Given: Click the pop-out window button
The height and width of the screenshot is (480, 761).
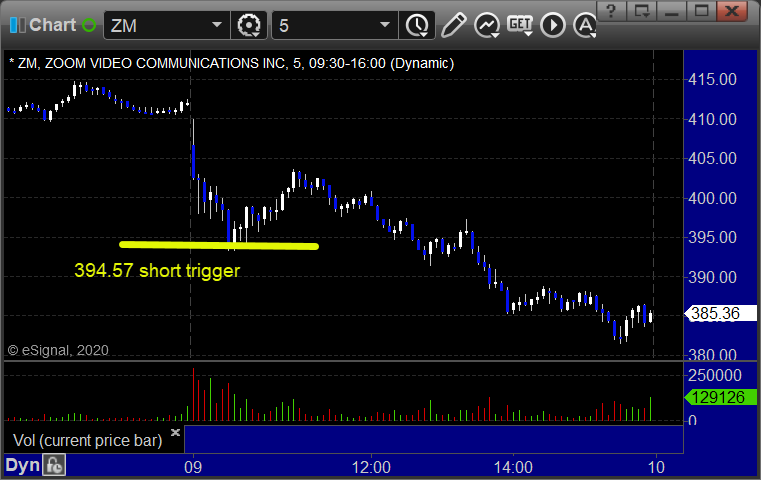Looking at the screenshot, I should (642, 11).
